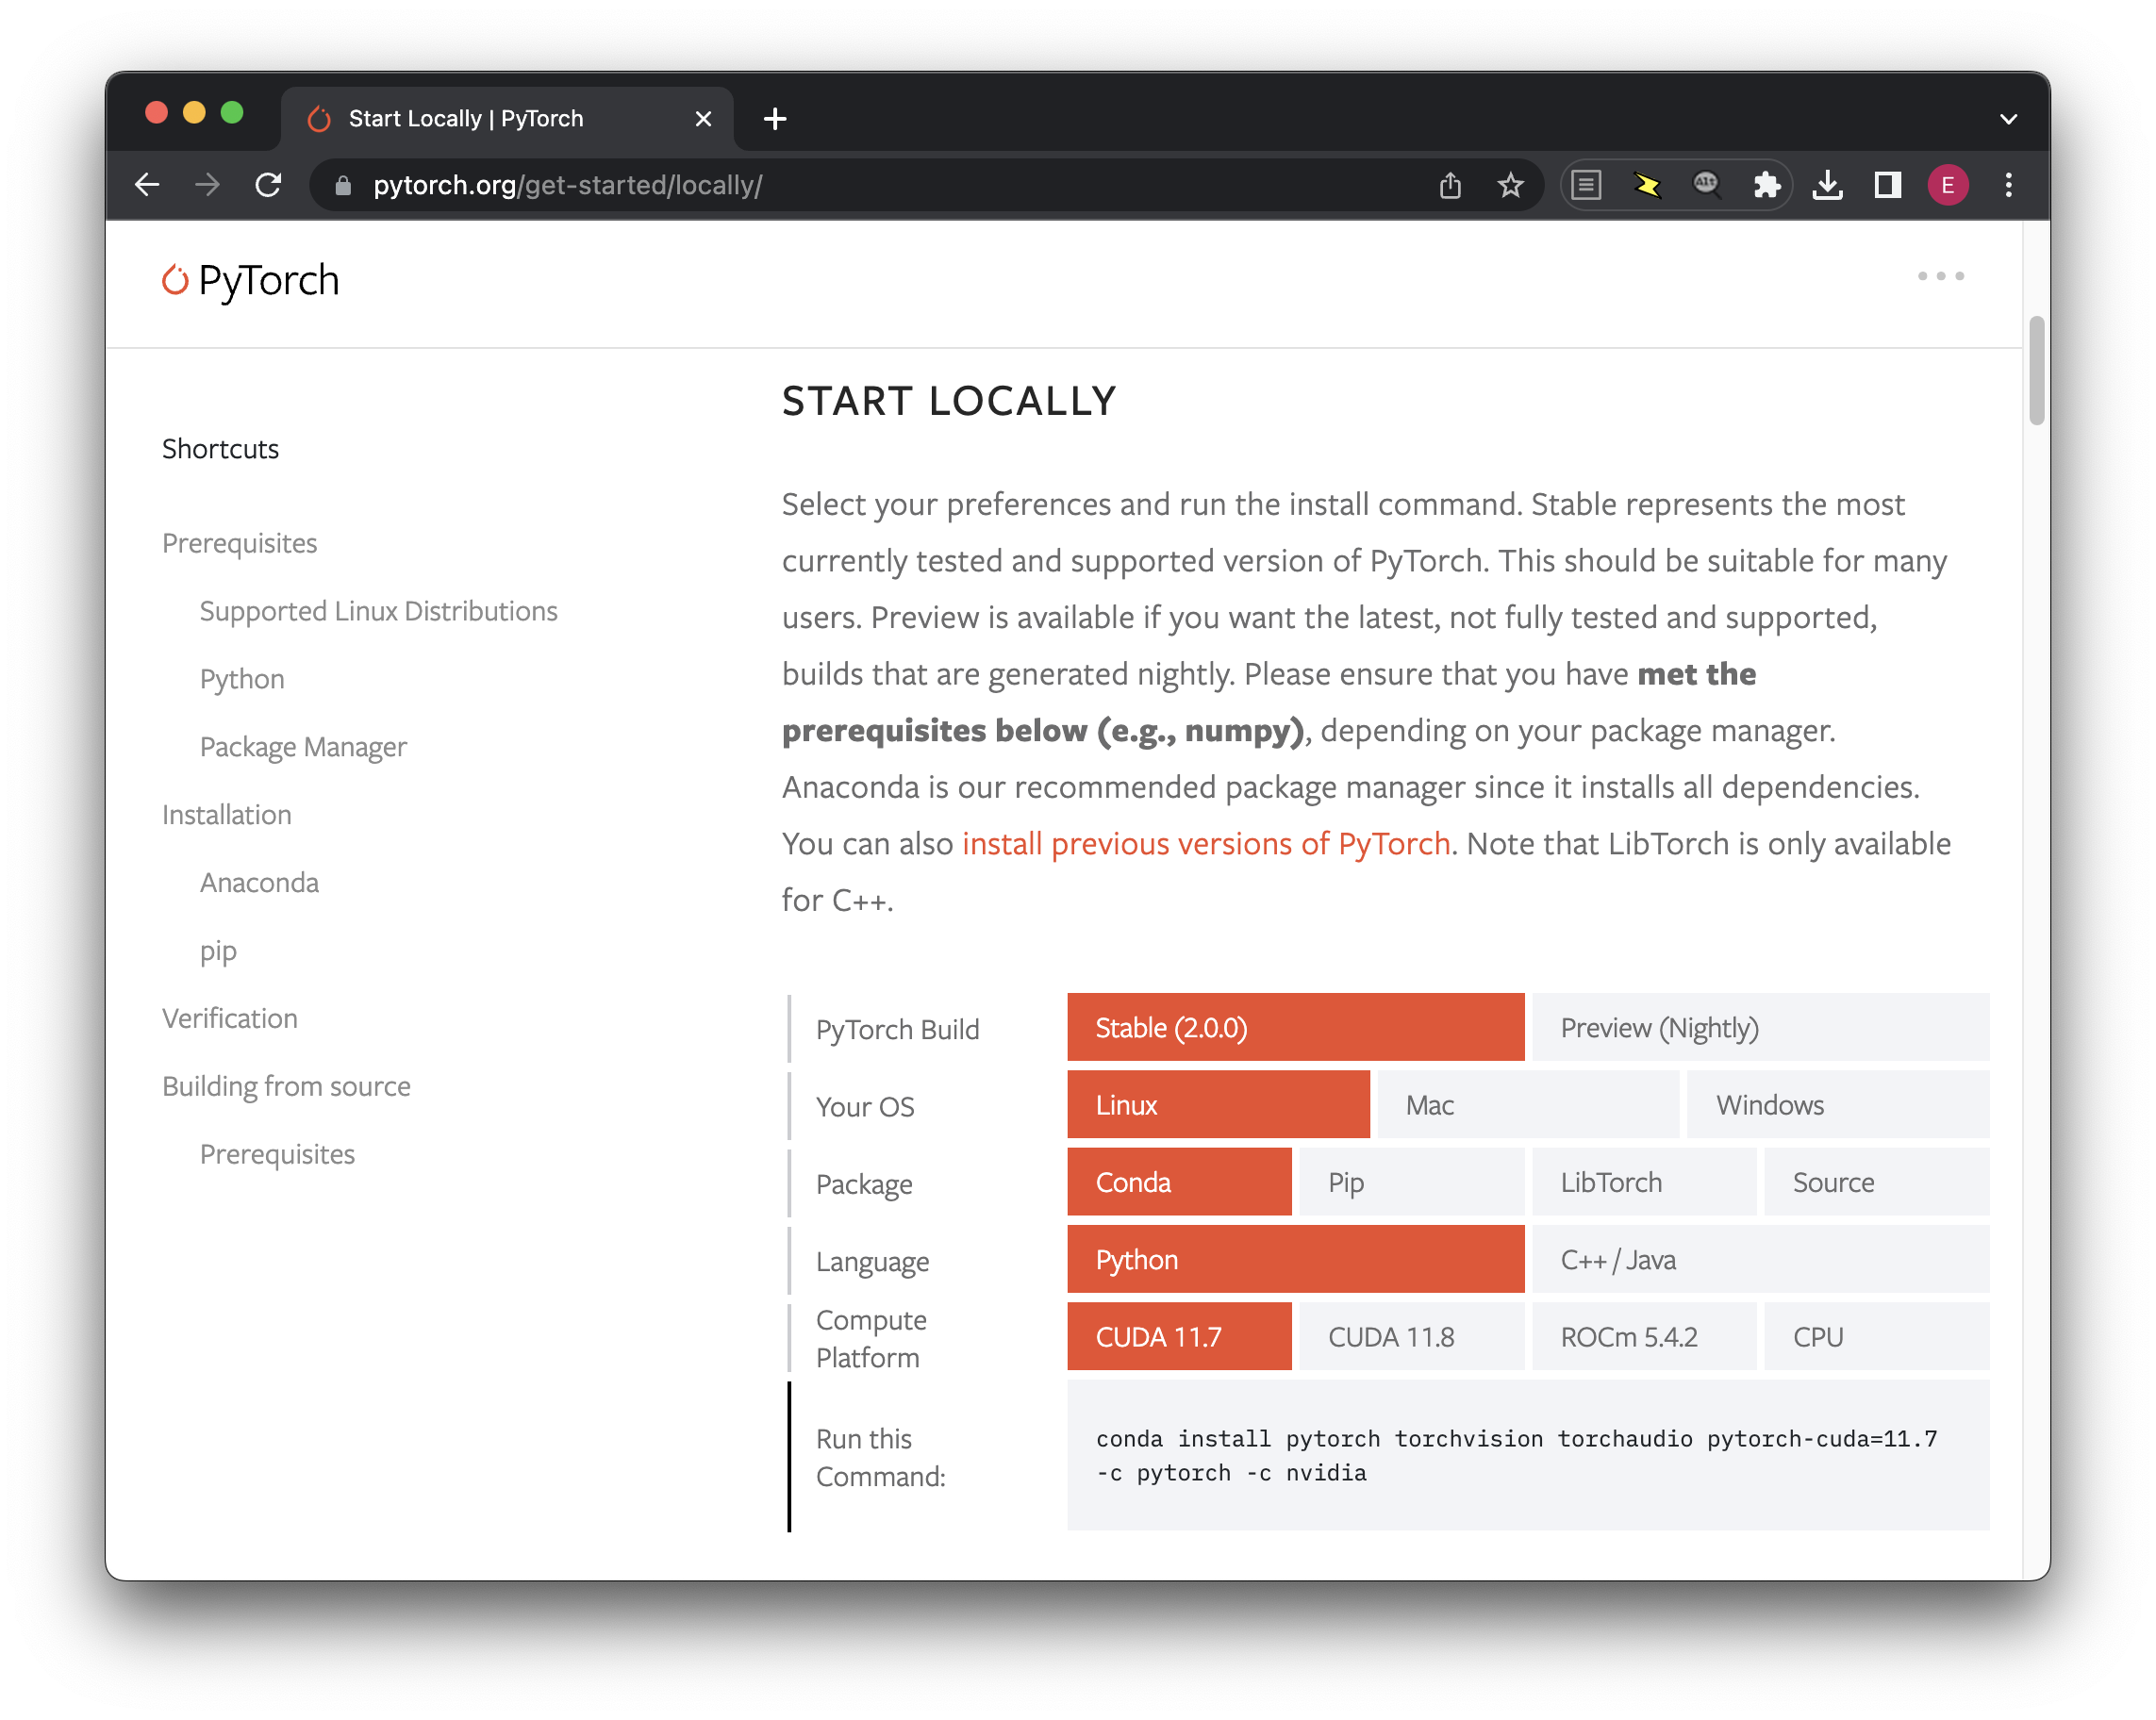Jump to the Verification shortcut
This screenshot has height=1720, width=2156.
[230, 1018]
